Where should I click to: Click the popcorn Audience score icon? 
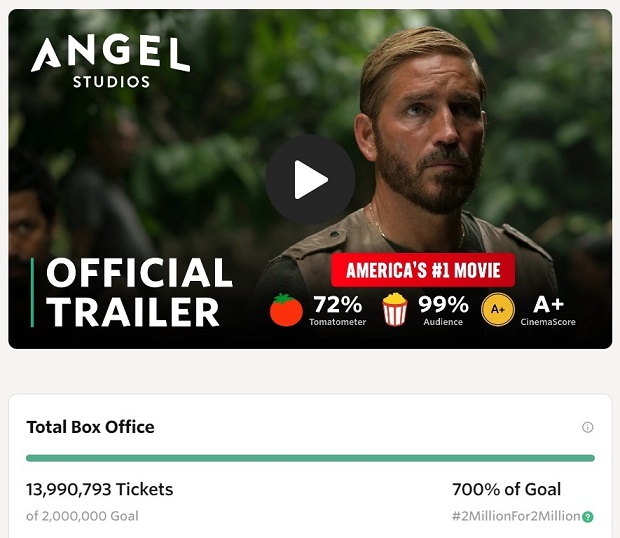(395, 310)
